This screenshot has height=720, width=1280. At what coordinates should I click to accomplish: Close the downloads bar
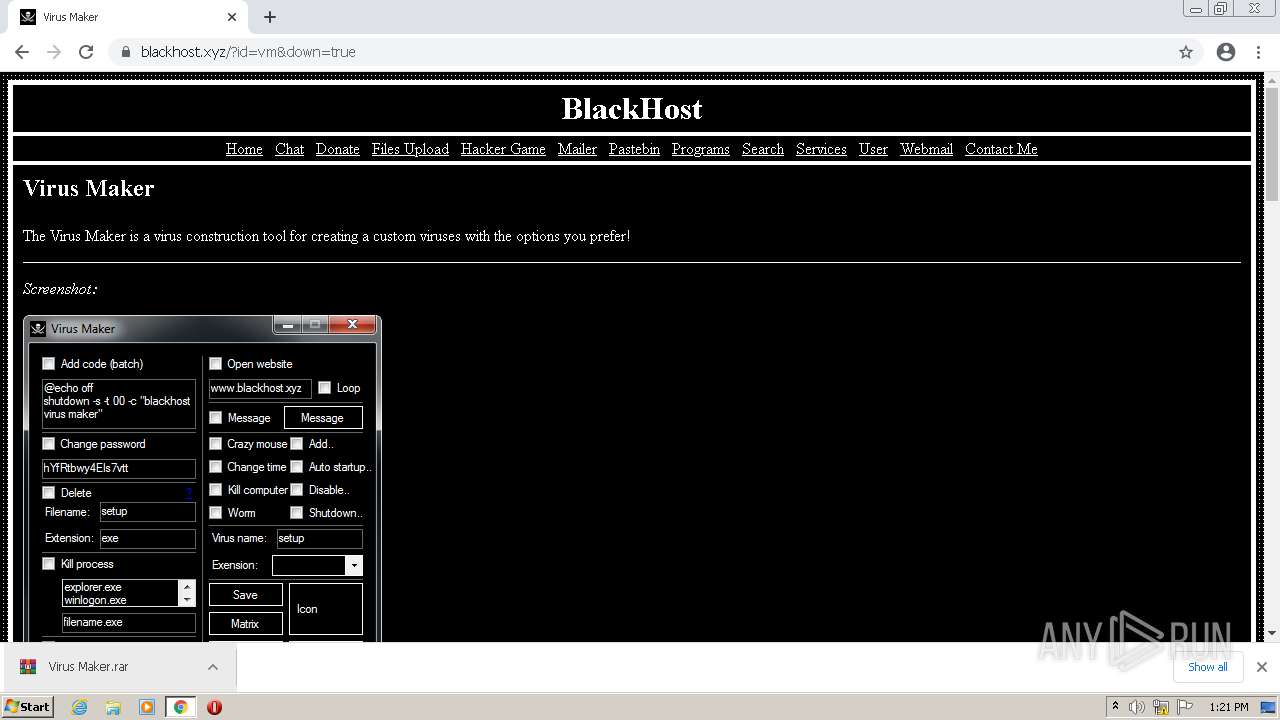click(1261, 667)
